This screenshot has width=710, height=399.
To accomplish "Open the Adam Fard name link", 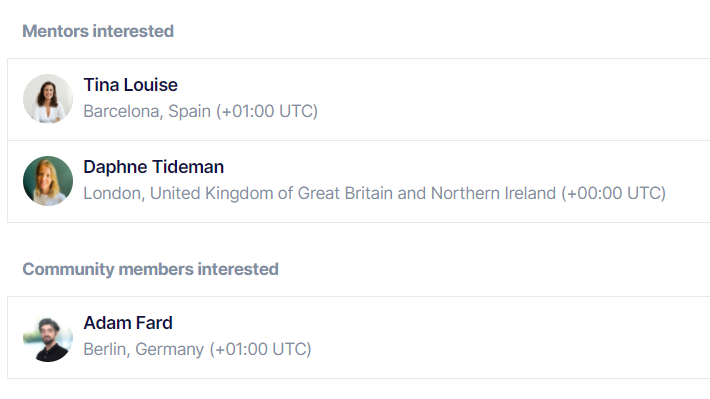I will (128, 323).
